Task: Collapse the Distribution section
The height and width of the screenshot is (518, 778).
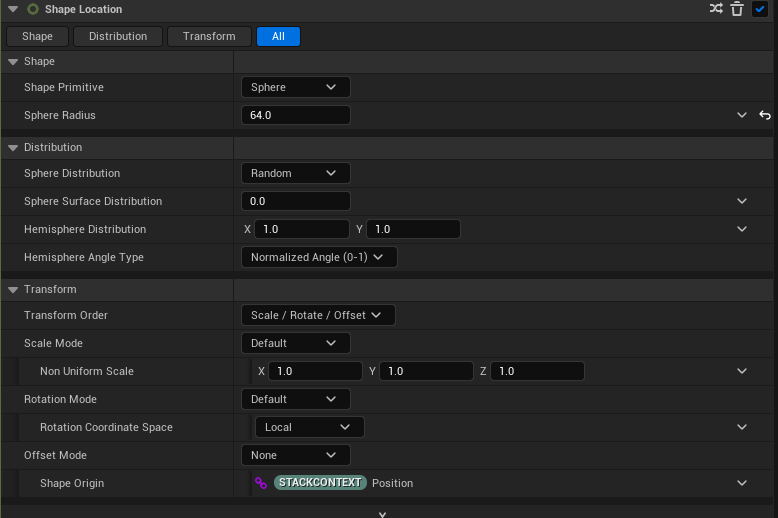Action: (x=13, y=147)
